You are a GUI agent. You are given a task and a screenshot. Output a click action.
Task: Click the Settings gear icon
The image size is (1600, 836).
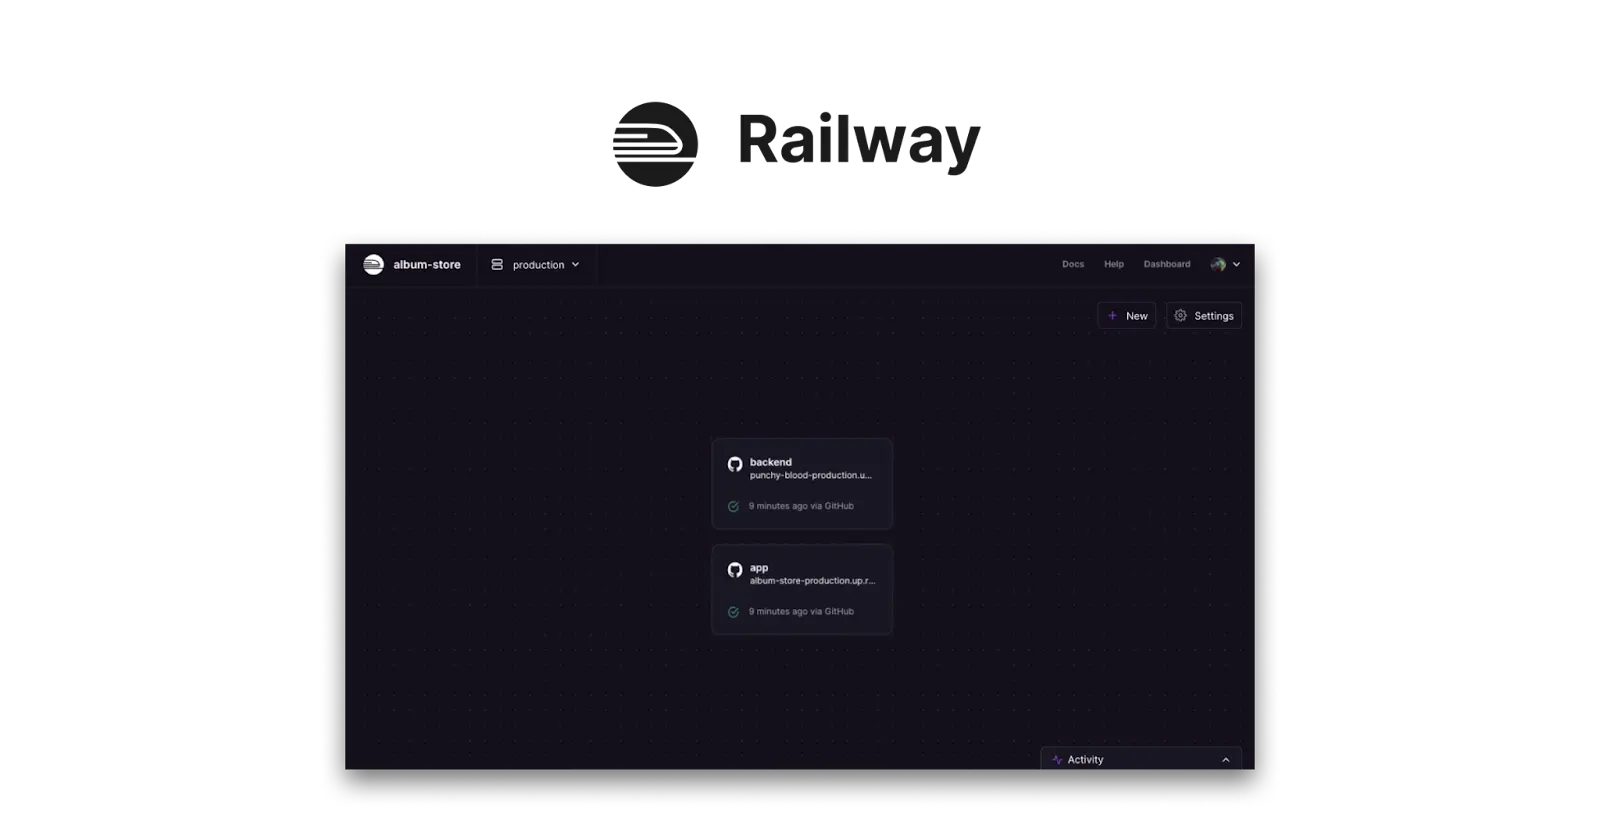point(1181,316)
